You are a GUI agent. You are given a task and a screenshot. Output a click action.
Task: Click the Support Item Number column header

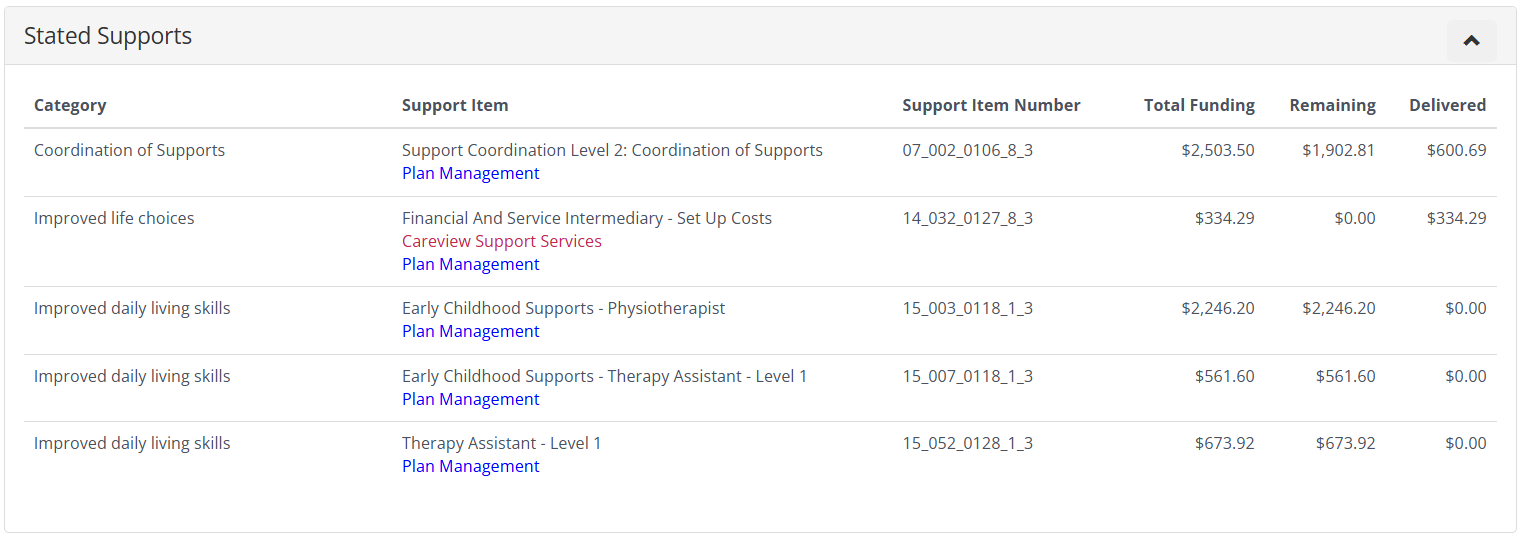(x=991, y=105)
